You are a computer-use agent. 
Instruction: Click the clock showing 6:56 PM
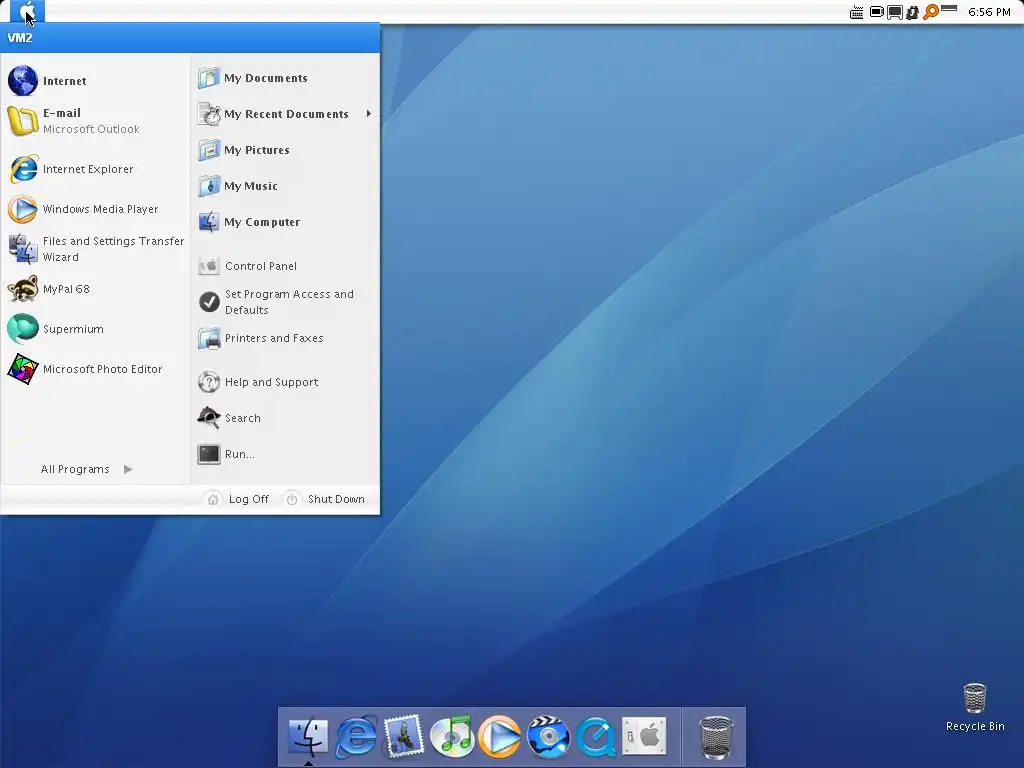pyautogui.click(x=989, y=12)
